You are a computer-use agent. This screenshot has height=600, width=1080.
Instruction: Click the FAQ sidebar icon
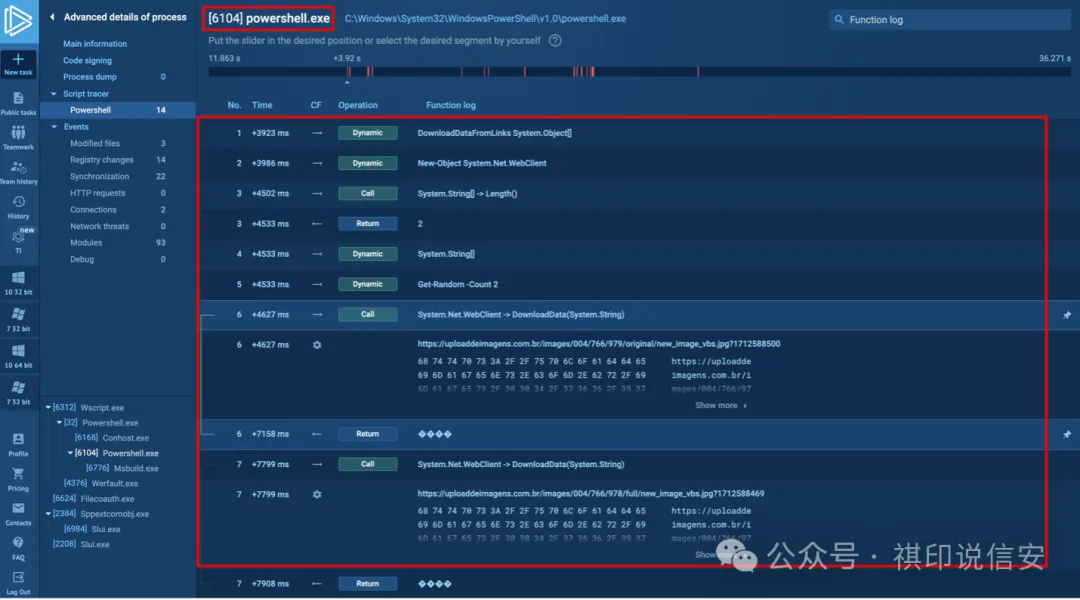(18, 545)
